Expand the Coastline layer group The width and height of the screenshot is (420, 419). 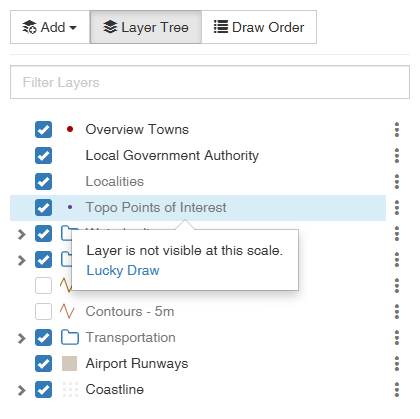click(x=22, y=390)
